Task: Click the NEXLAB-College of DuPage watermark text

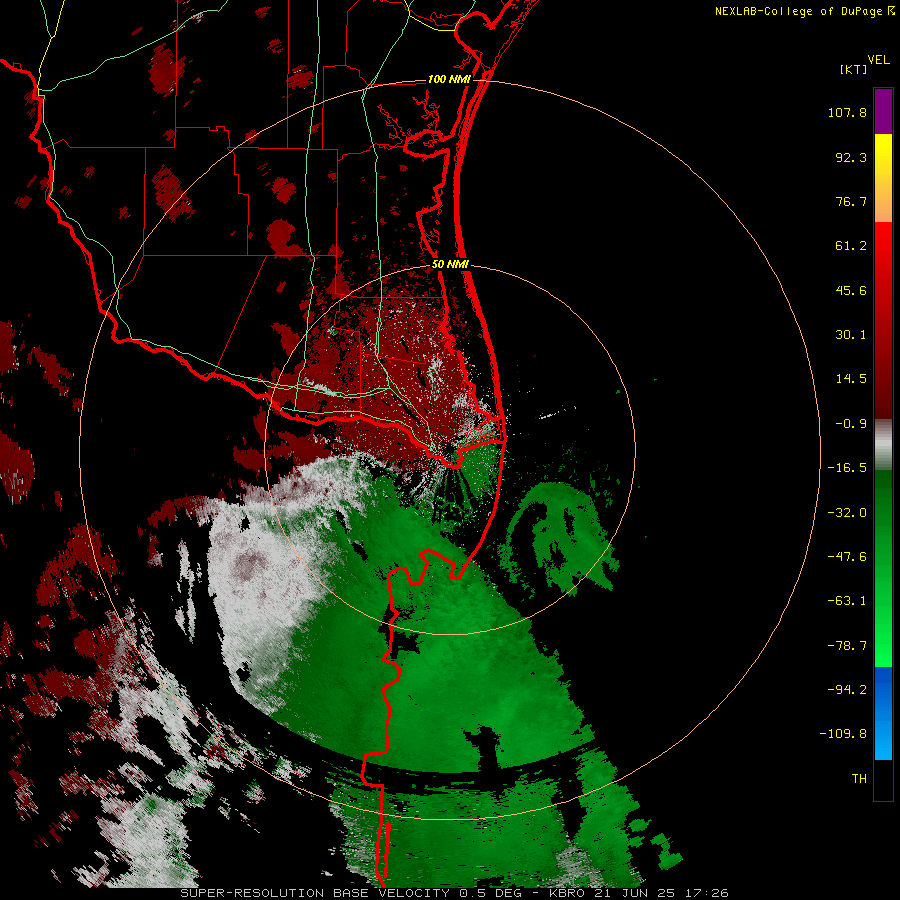Action: click(798, 11)
